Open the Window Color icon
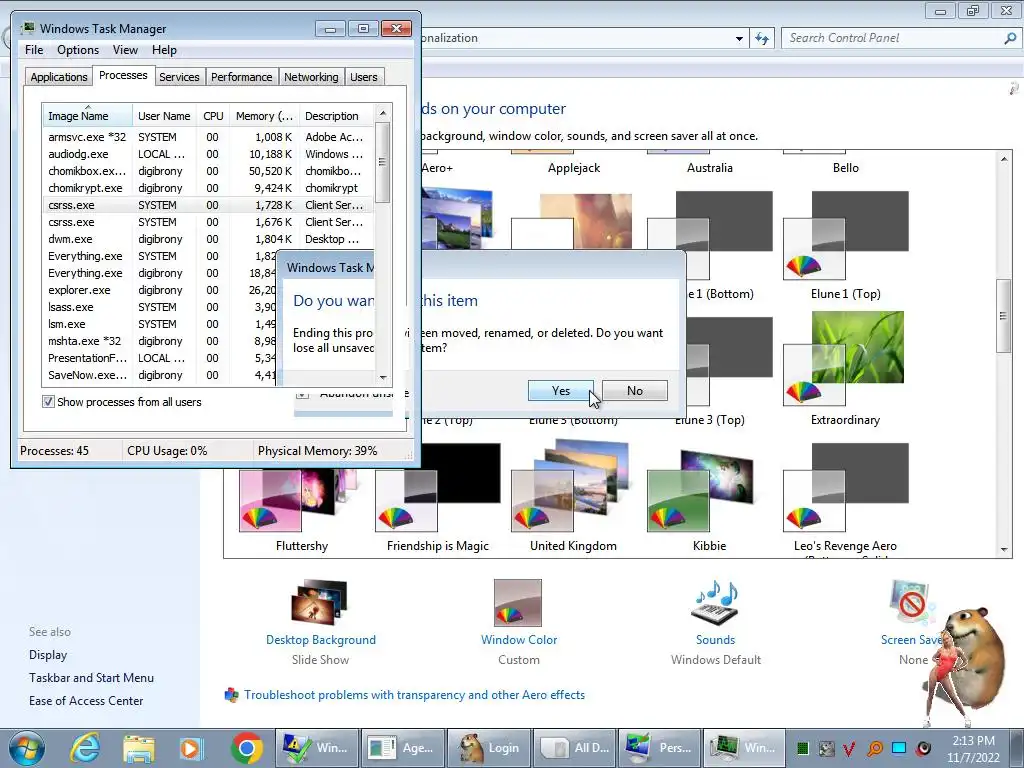1024x768 pixels. (518, 602)
